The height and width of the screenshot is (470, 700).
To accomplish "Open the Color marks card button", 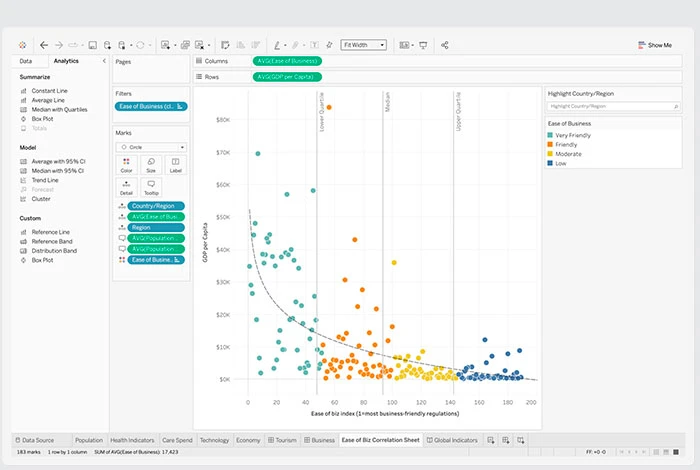I will point(126,165).
